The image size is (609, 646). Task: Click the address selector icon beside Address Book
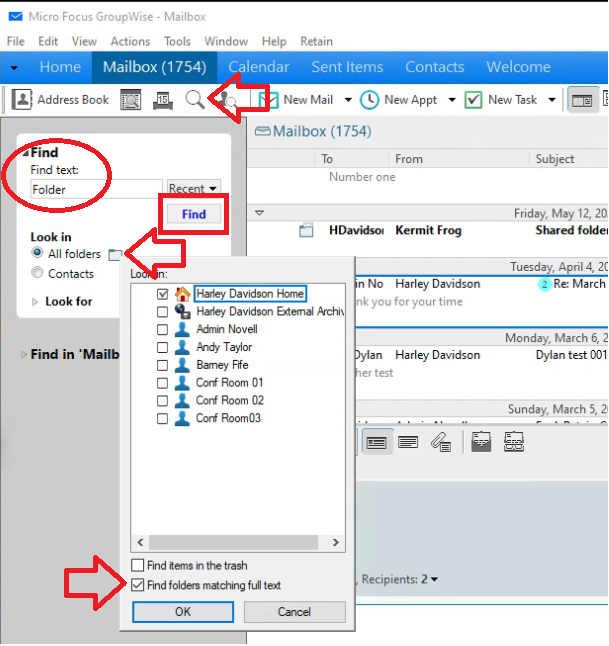coord(131,100)
